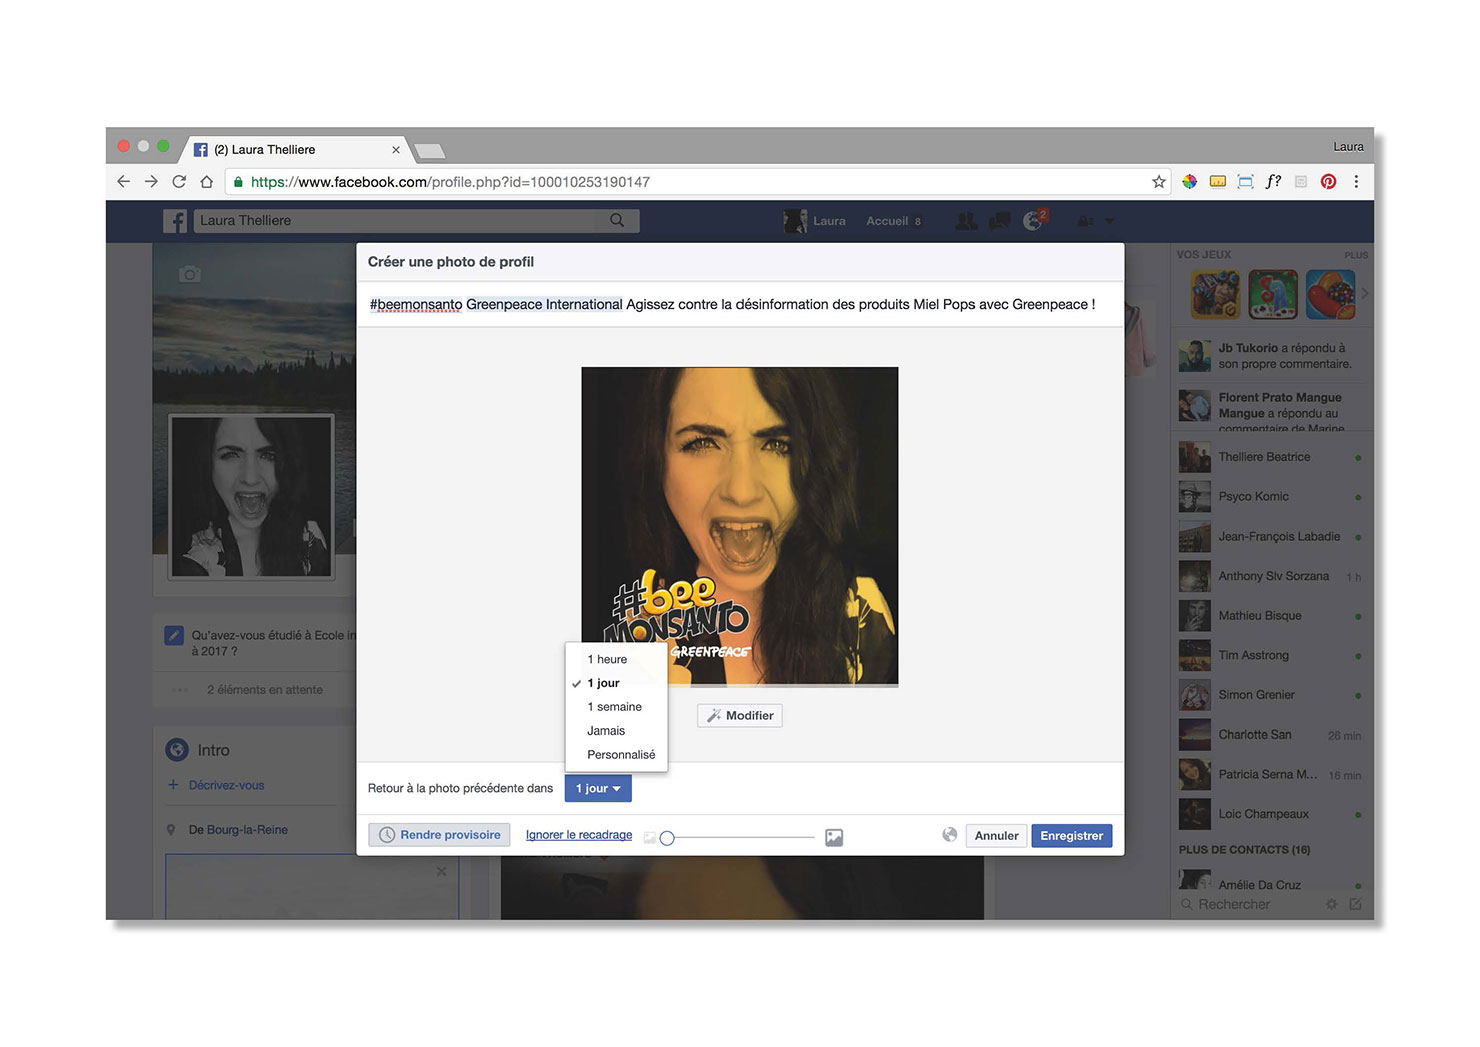Select '1 heure' from the duration list
Screen dimensions: 1480x1047
607,660
